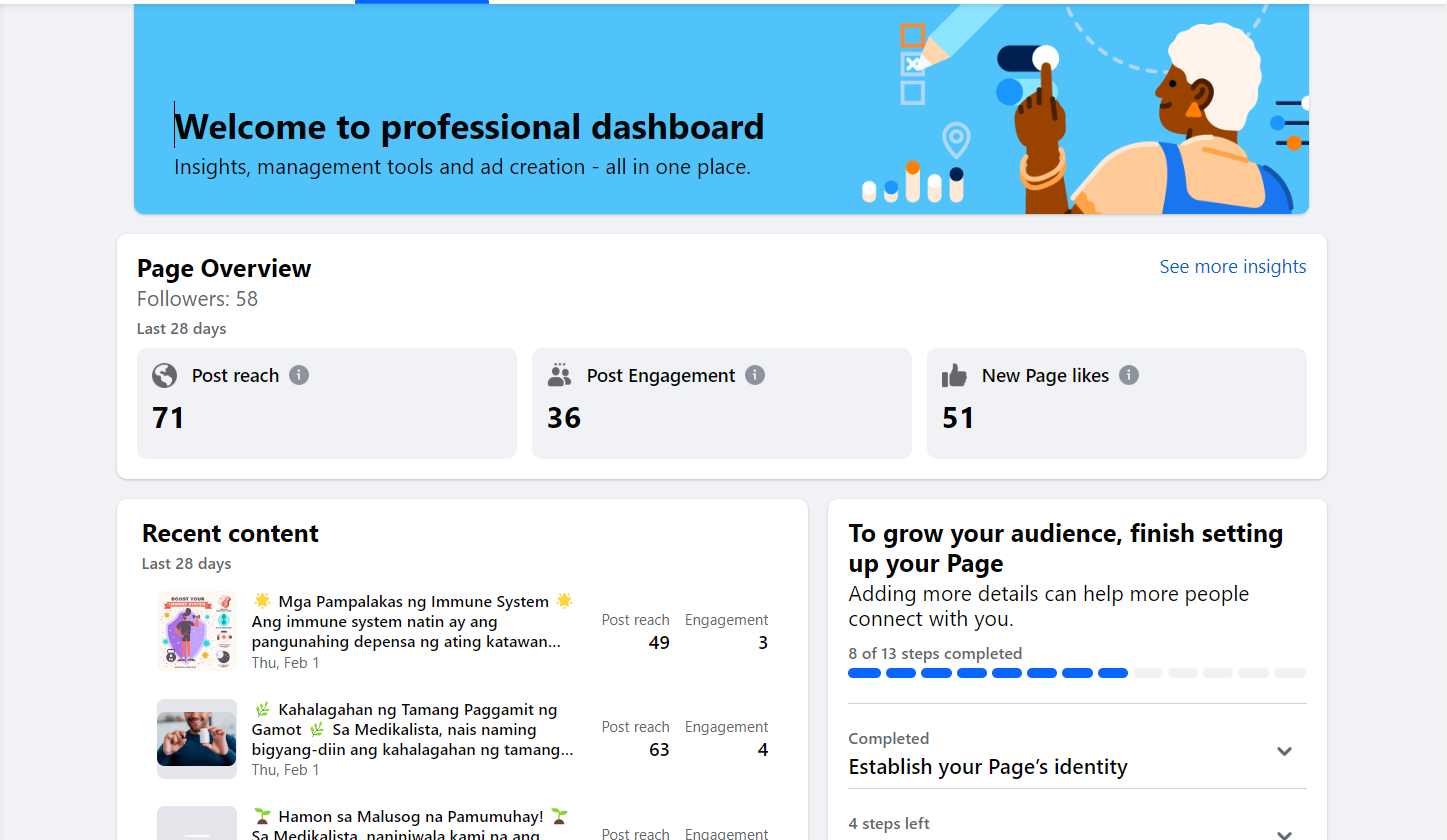Open Mga Pampalakas ng Immune System post
1447x840 pixels.
(413, 621)
